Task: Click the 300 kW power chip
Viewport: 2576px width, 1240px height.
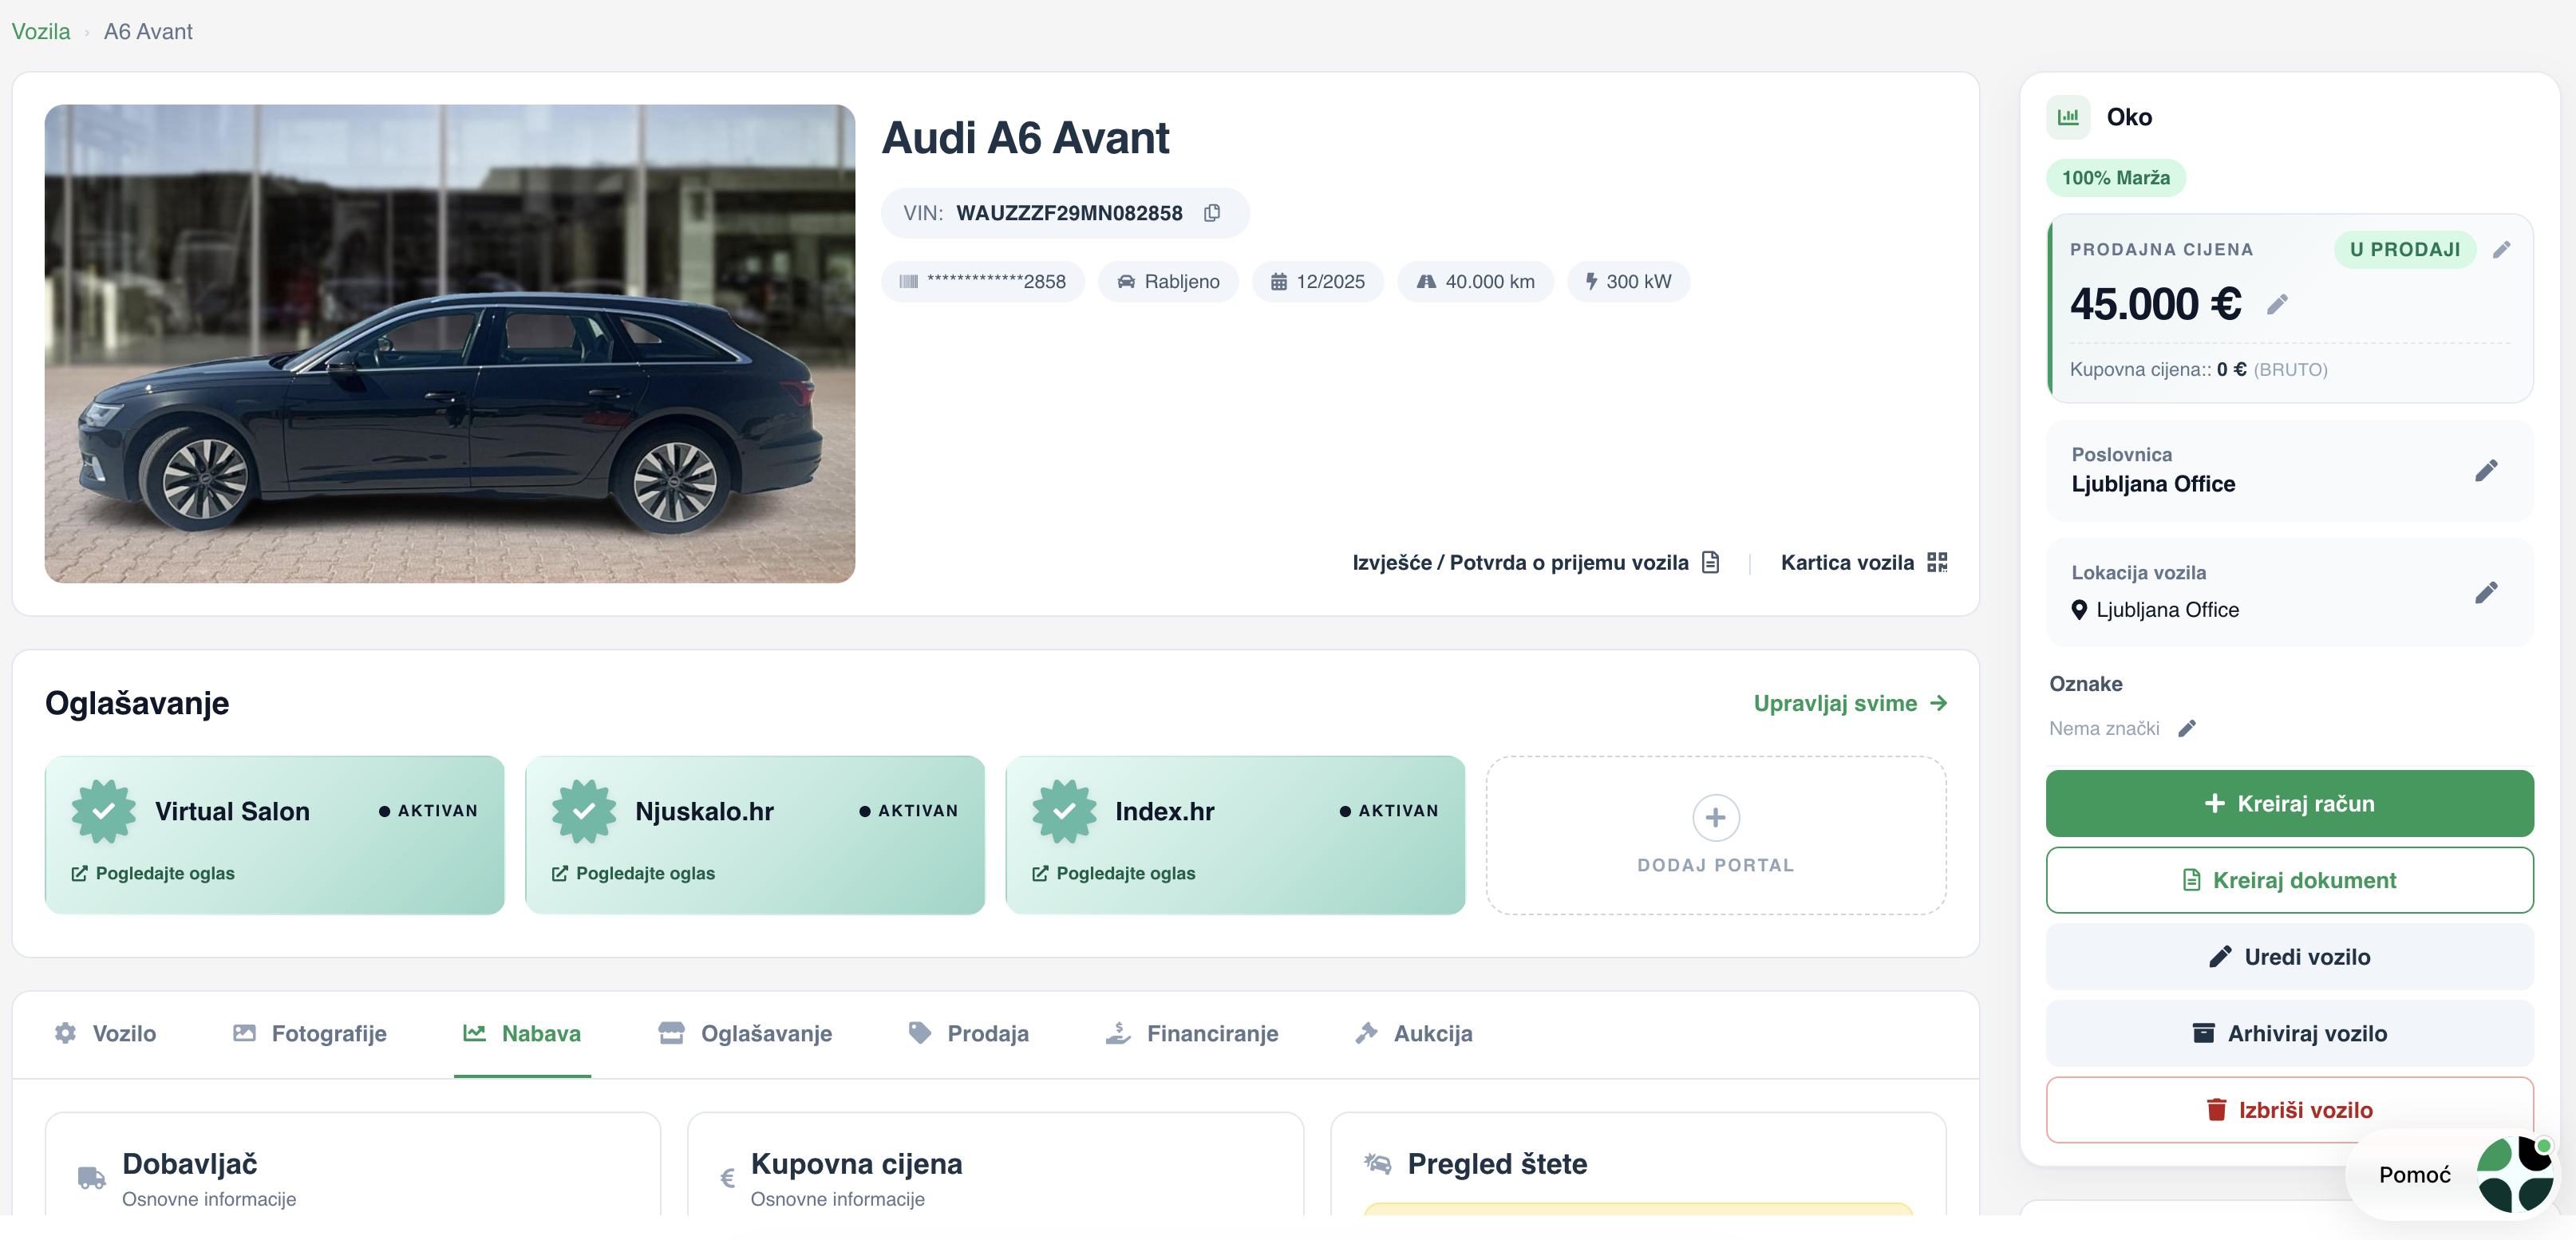Action: coord(1629,282)
